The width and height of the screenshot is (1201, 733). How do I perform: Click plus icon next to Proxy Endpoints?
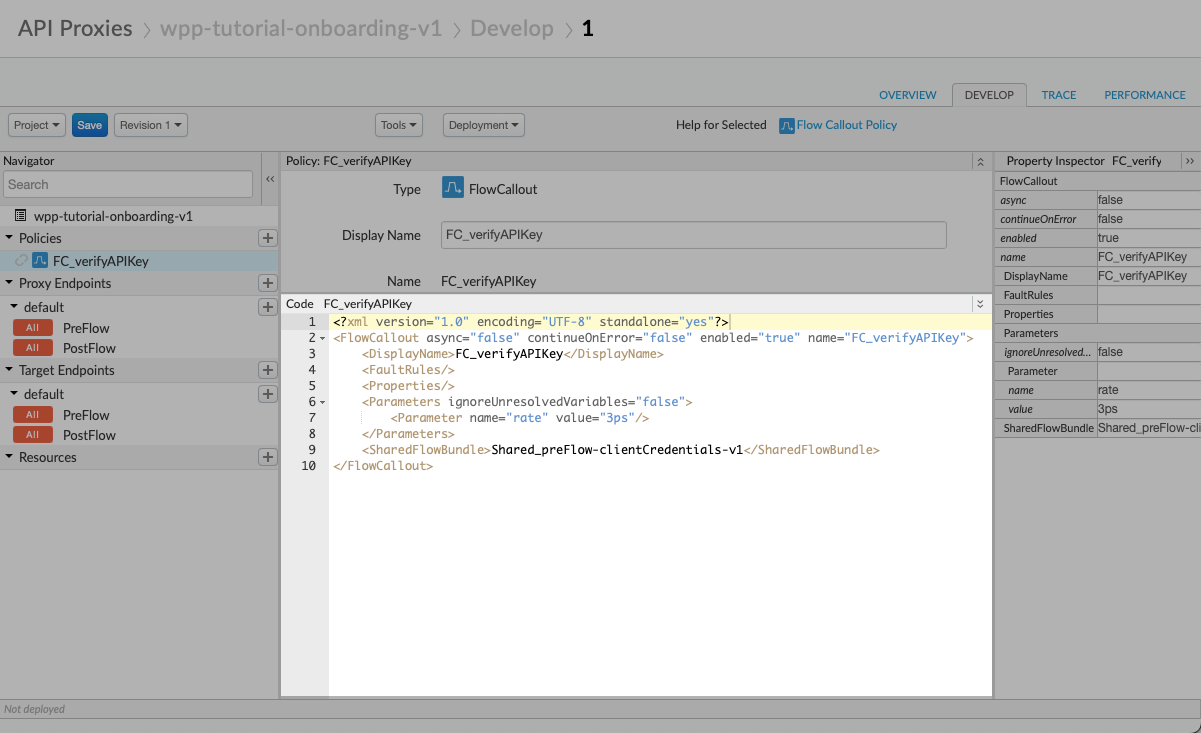click(267, 284)
